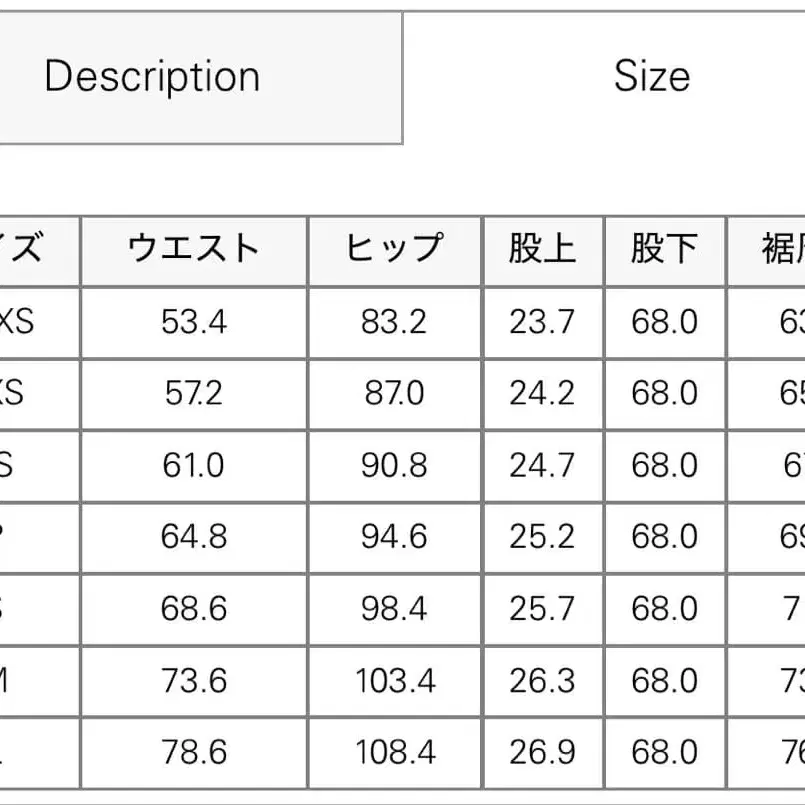Click the waist value 68.6
Image resolution: width=805 pixels, height=805 pixels.
click(x=194, y=607)
